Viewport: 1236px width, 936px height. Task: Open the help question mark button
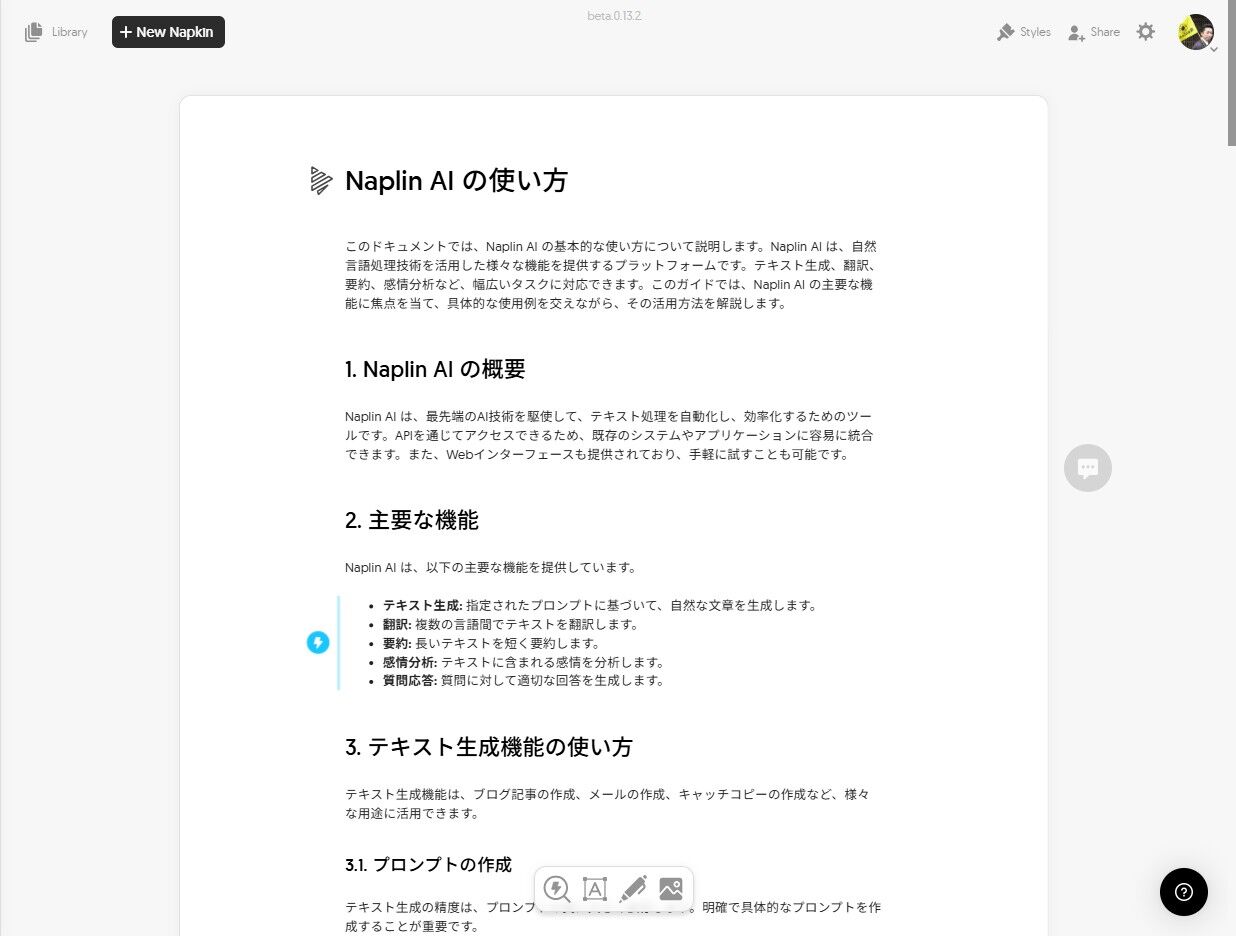(x=1184, y=892)
